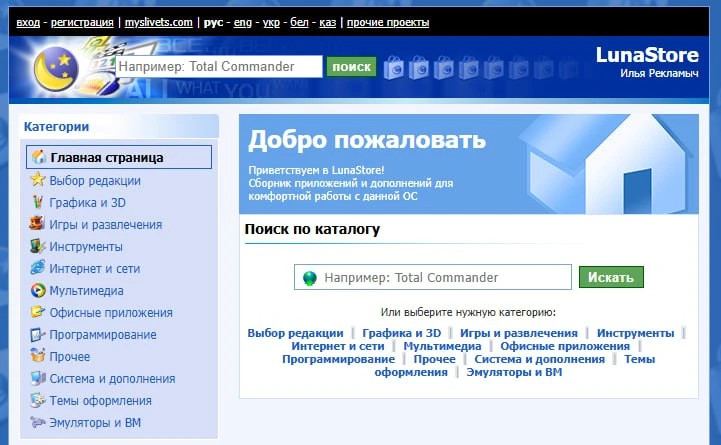Open Игры и развлечения in sidebar categories
Viewport: 721px width, 445px height.
(106, 225)
